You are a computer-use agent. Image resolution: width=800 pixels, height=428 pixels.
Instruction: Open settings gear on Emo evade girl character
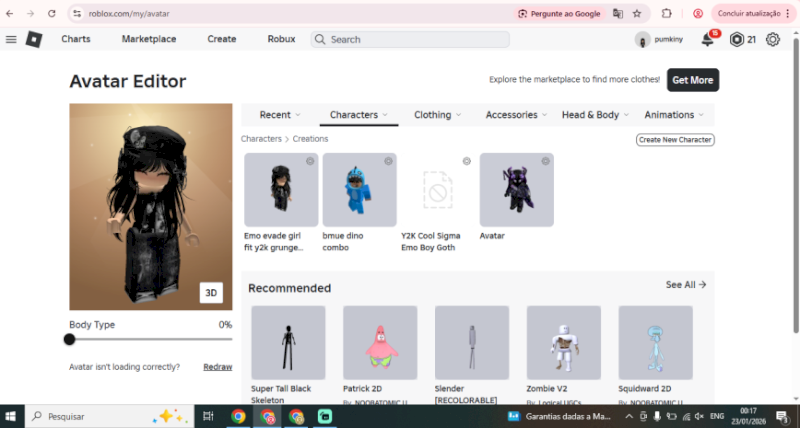(x=310, y=161)
